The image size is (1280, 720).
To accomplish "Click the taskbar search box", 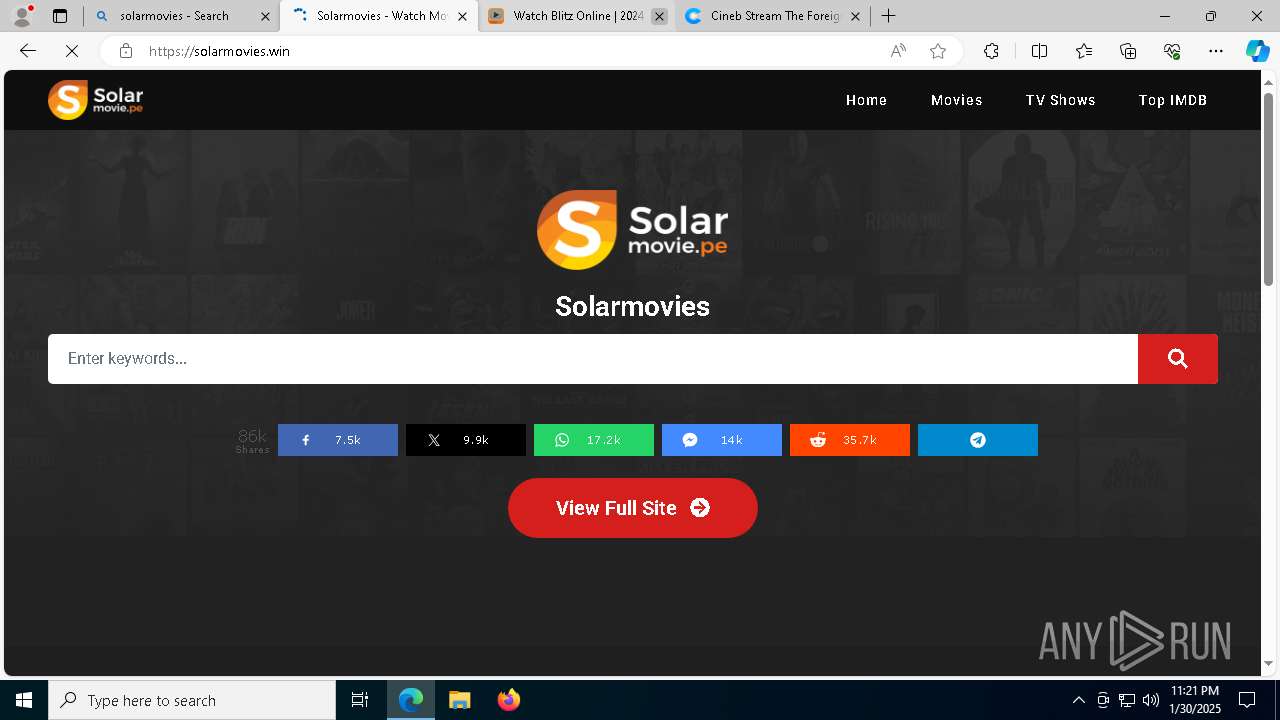I will pos(192,700).
